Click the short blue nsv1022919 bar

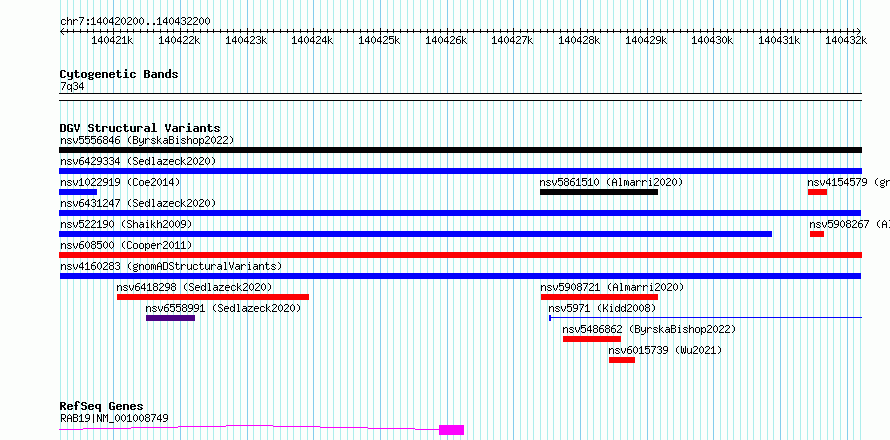point(78,192)
